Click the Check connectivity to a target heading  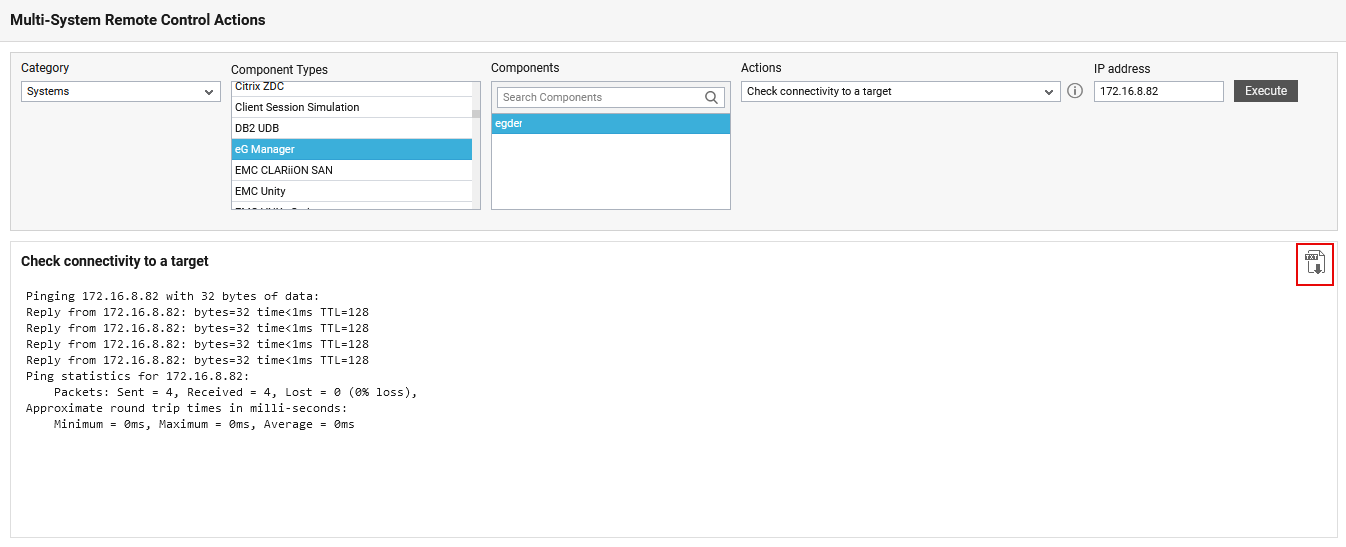pos(115,261)
